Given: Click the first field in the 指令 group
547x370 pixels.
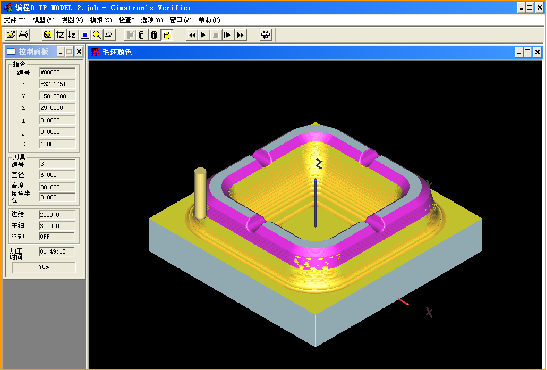Looking at the screenshot, I should tap(57, 72).
